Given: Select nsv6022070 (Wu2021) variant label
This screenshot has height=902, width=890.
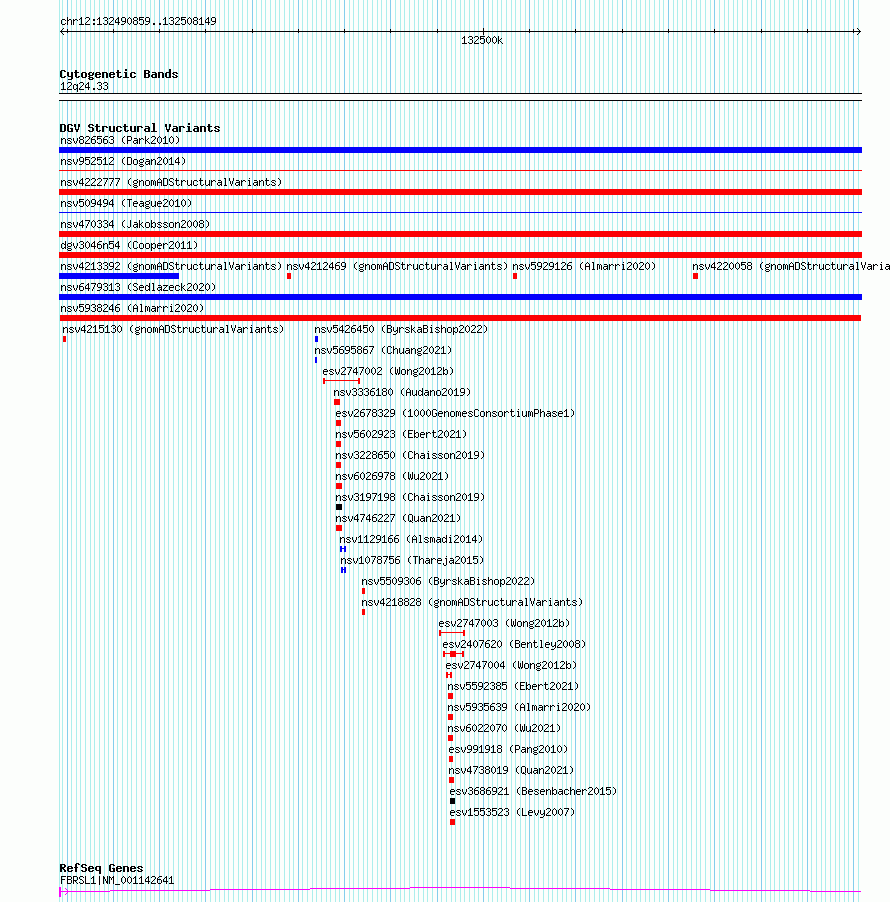Looking at the screenshot, I should pyautogui.click(x=504, y=728).
